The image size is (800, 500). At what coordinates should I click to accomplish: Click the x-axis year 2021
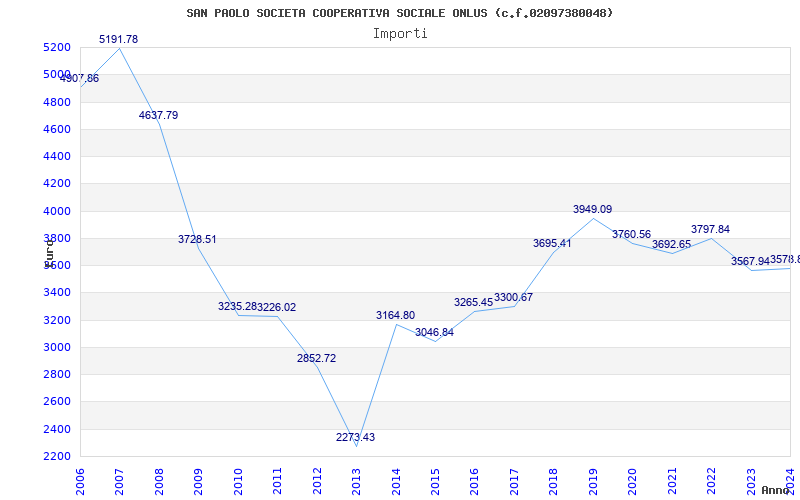(x=672, y=482)
